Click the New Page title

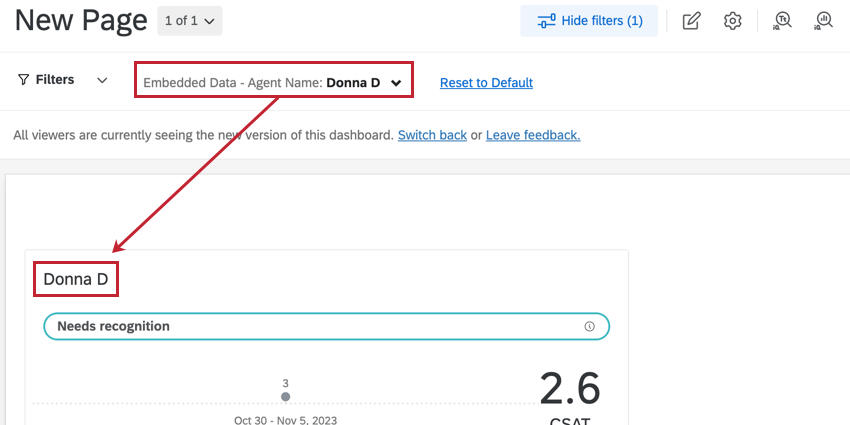pyautogui.click(x=81, y=21)
